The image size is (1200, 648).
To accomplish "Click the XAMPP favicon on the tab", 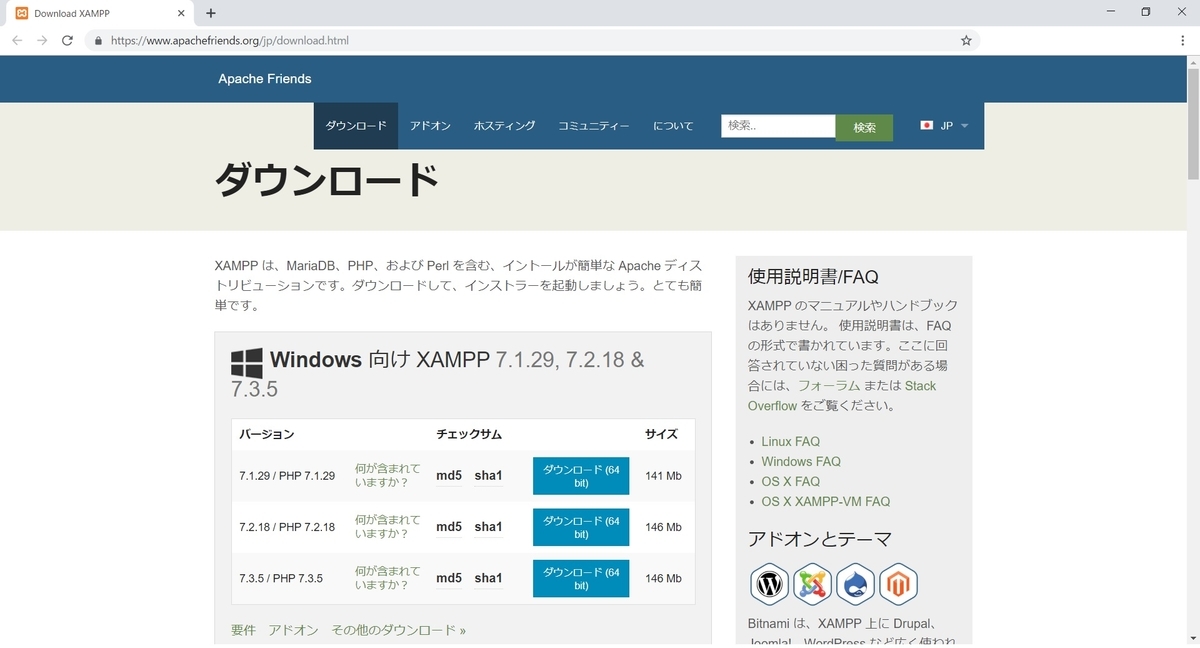I will tap(21, 13).
